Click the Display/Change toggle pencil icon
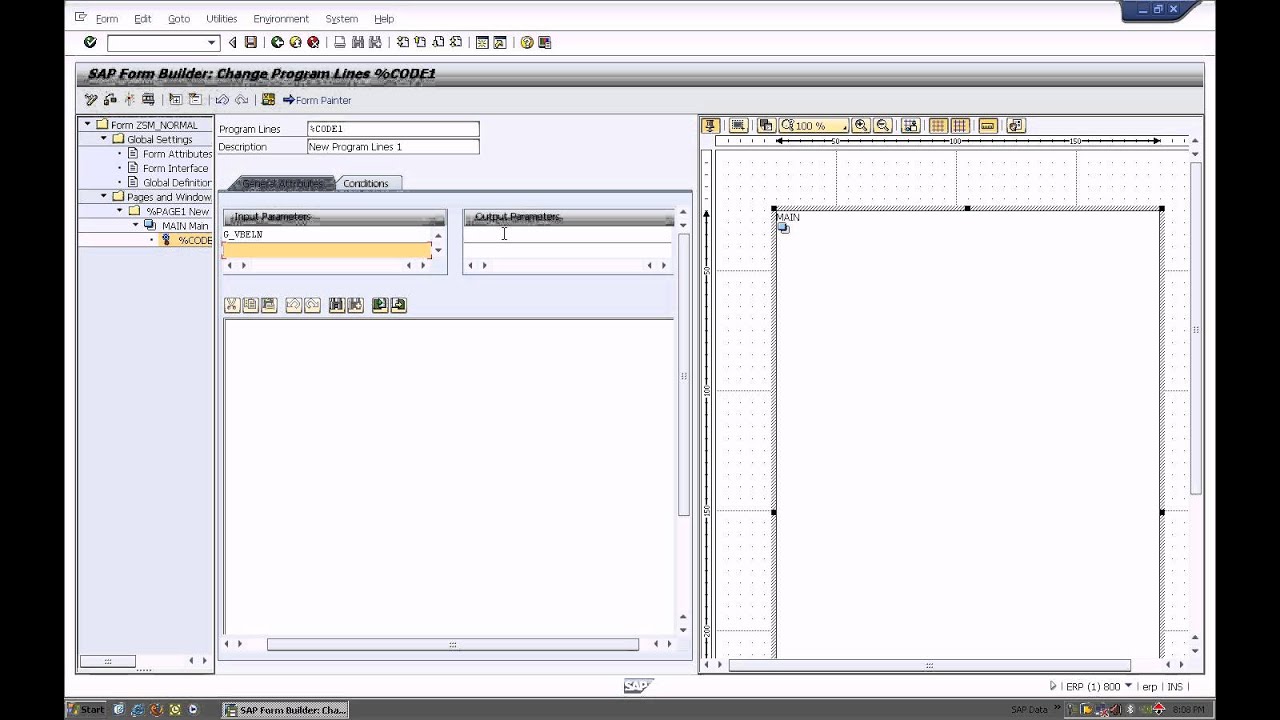The image size is (1280, 720). tap(91, 99)
